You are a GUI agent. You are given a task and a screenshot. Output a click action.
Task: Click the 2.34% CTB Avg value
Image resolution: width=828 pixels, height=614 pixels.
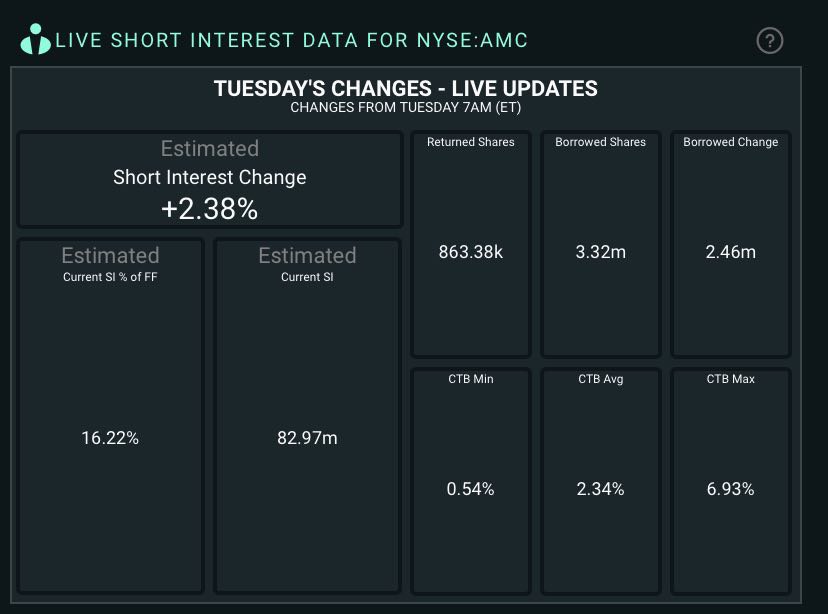[601, 489]
